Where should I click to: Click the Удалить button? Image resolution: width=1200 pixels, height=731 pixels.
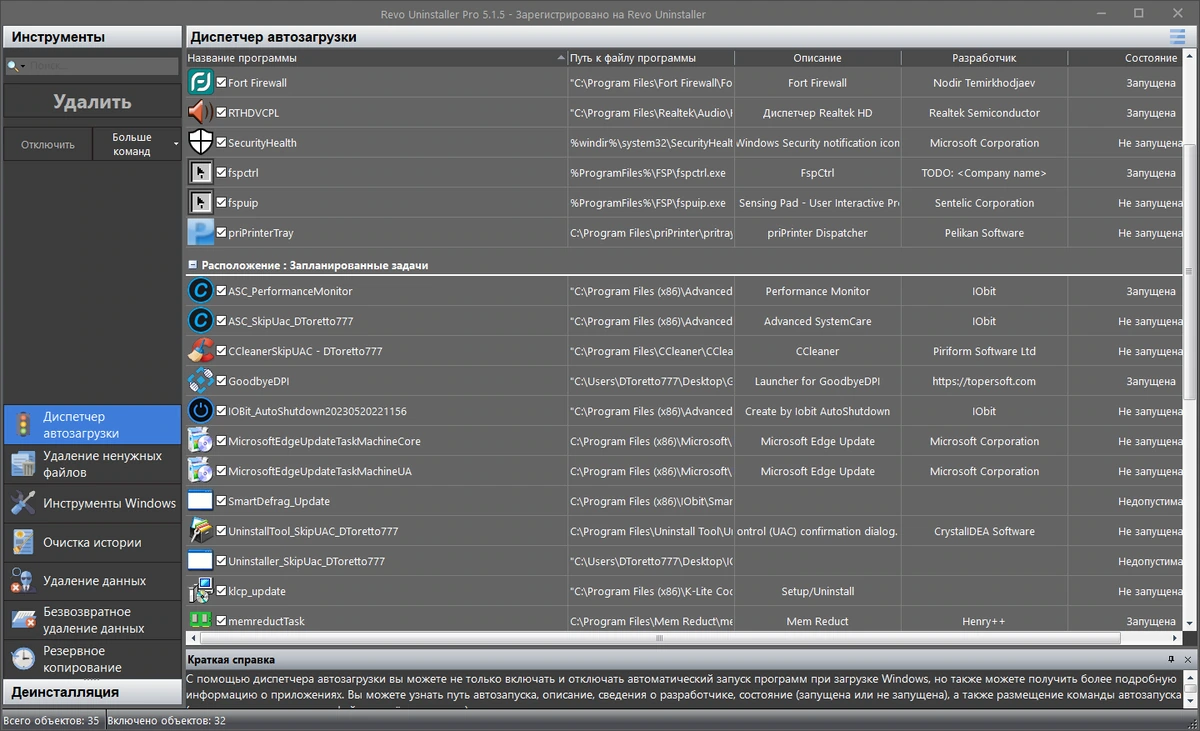(x=92, y=102)
